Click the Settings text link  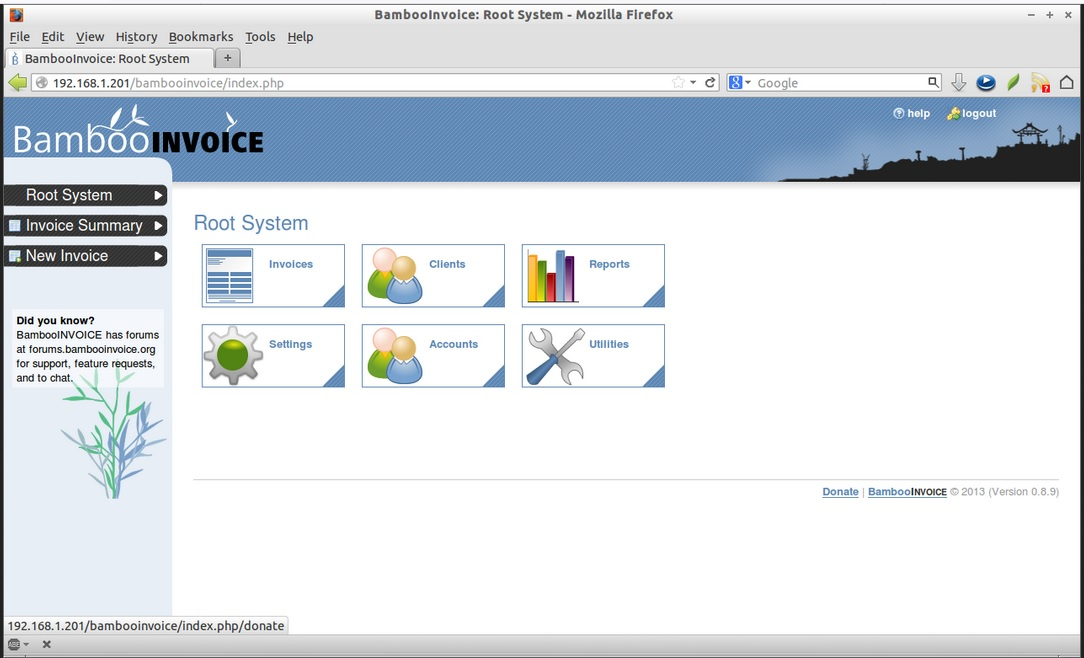(x=290, y=344)
